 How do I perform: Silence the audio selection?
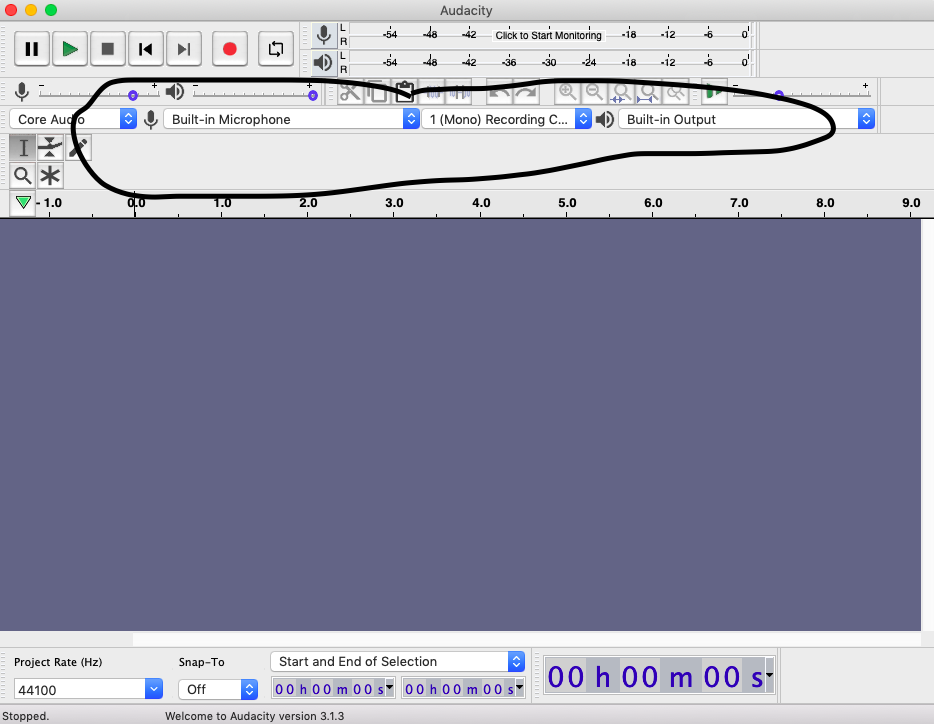(459, 92)
